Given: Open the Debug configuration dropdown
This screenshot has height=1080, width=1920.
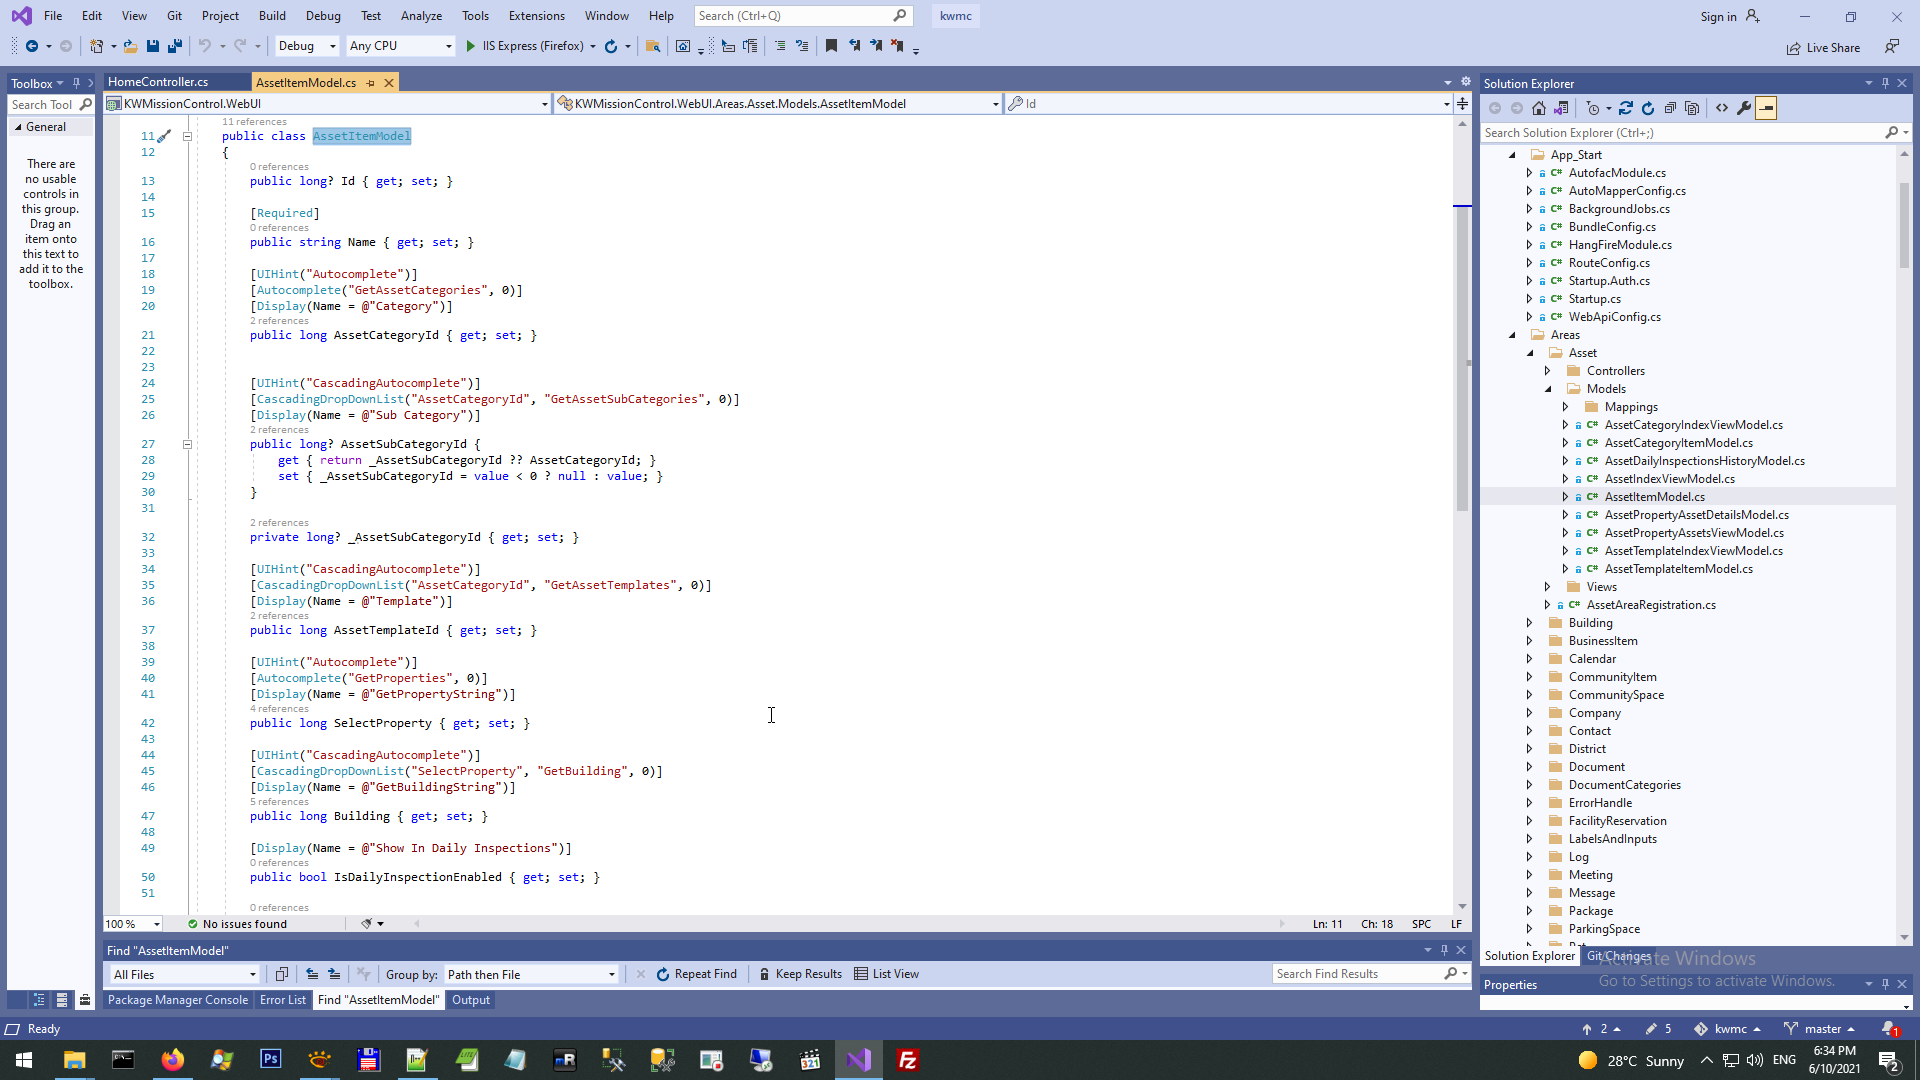Looking at the screenshot, I should pyautogui.click(x=307, y=46).
